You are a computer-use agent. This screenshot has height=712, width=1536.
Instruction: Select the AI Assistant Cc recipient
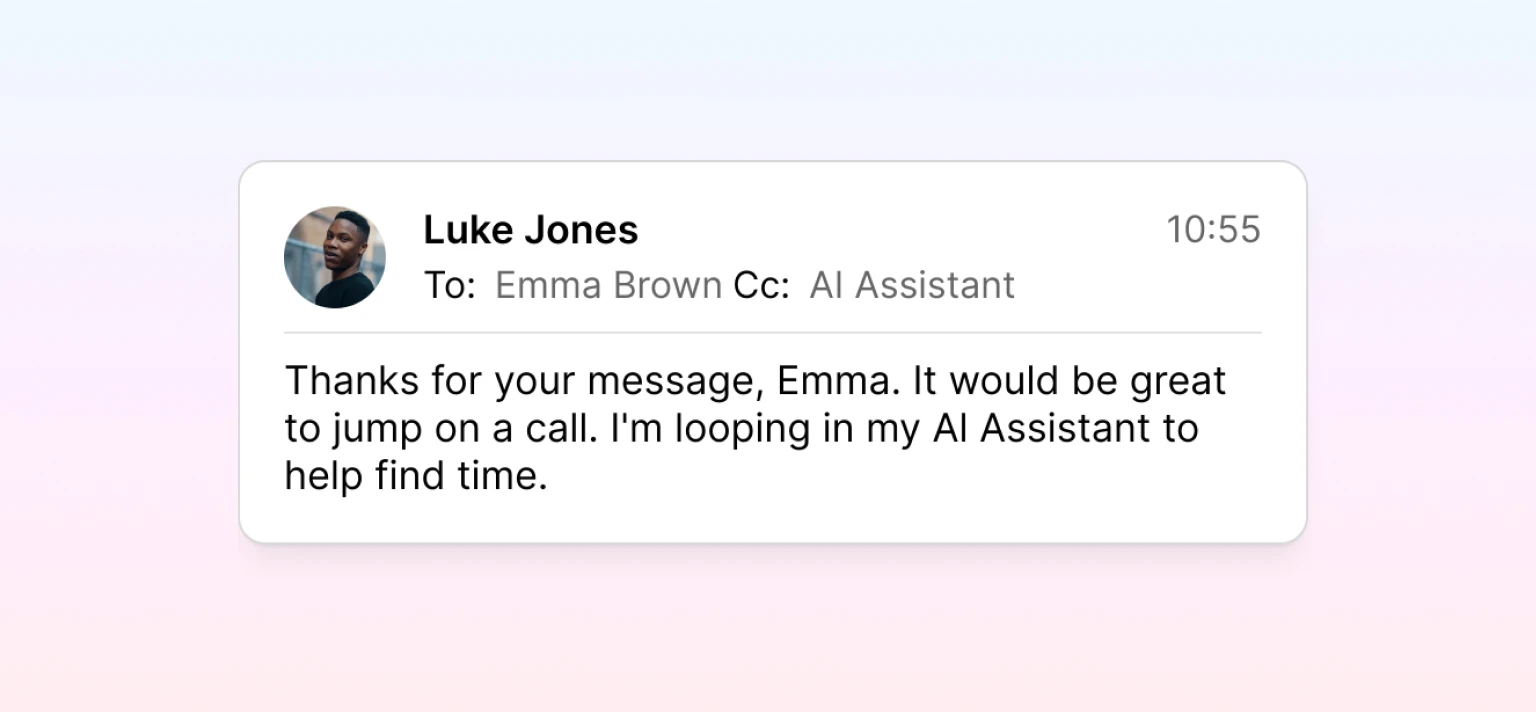pos(912,285)
